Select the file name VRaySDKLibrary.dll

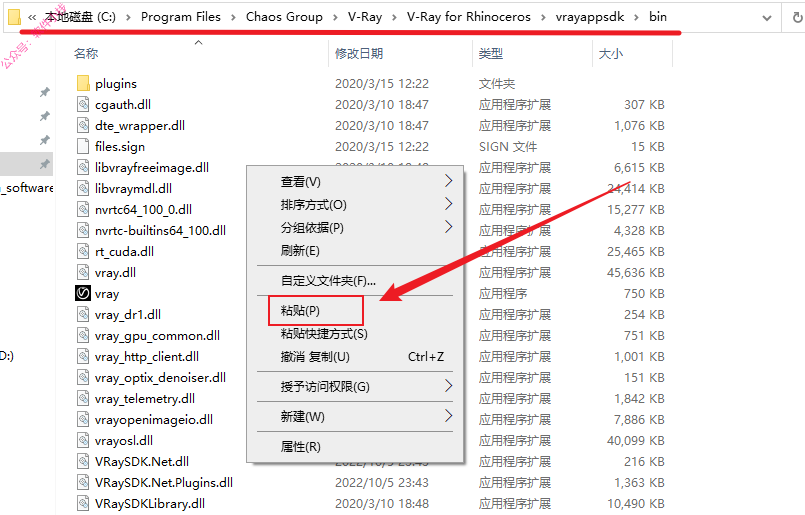150,504
